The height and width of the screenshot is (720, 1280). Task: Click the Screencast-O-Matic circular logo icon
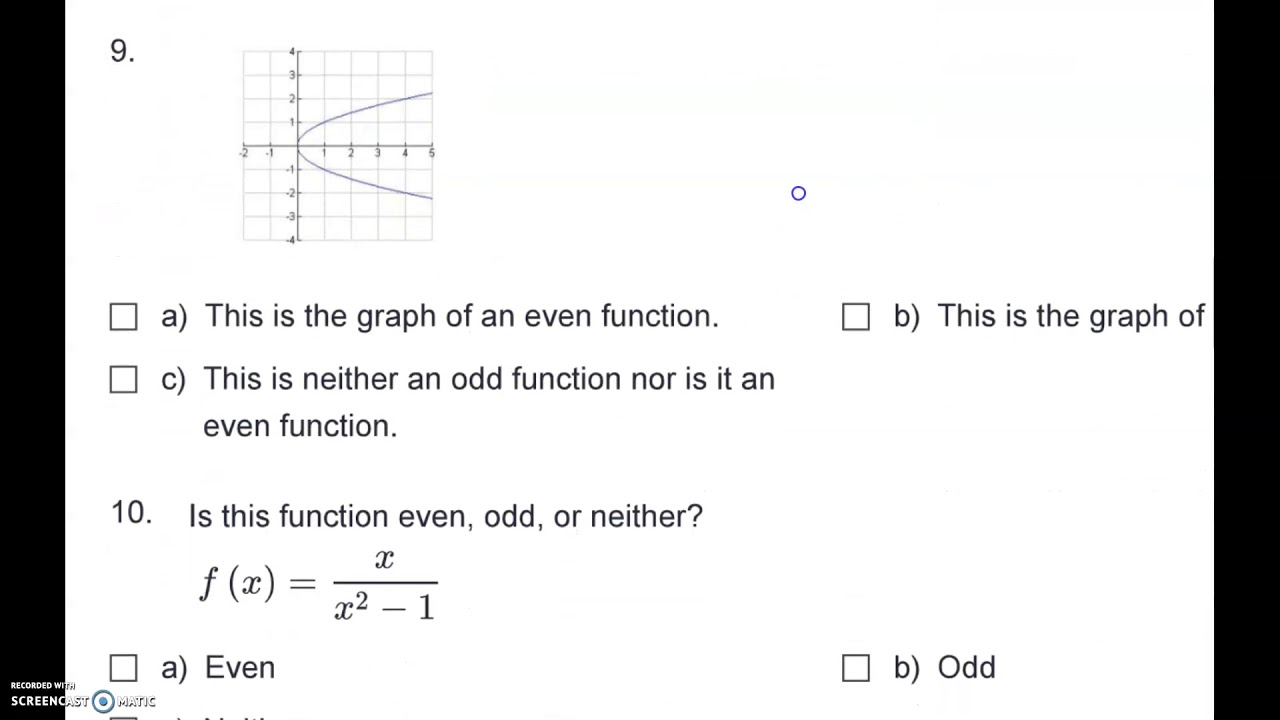103,702
